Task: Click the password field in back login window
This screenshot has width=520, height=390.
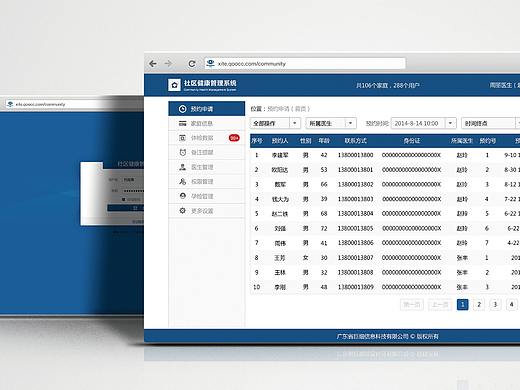Action: pos(133,191)
